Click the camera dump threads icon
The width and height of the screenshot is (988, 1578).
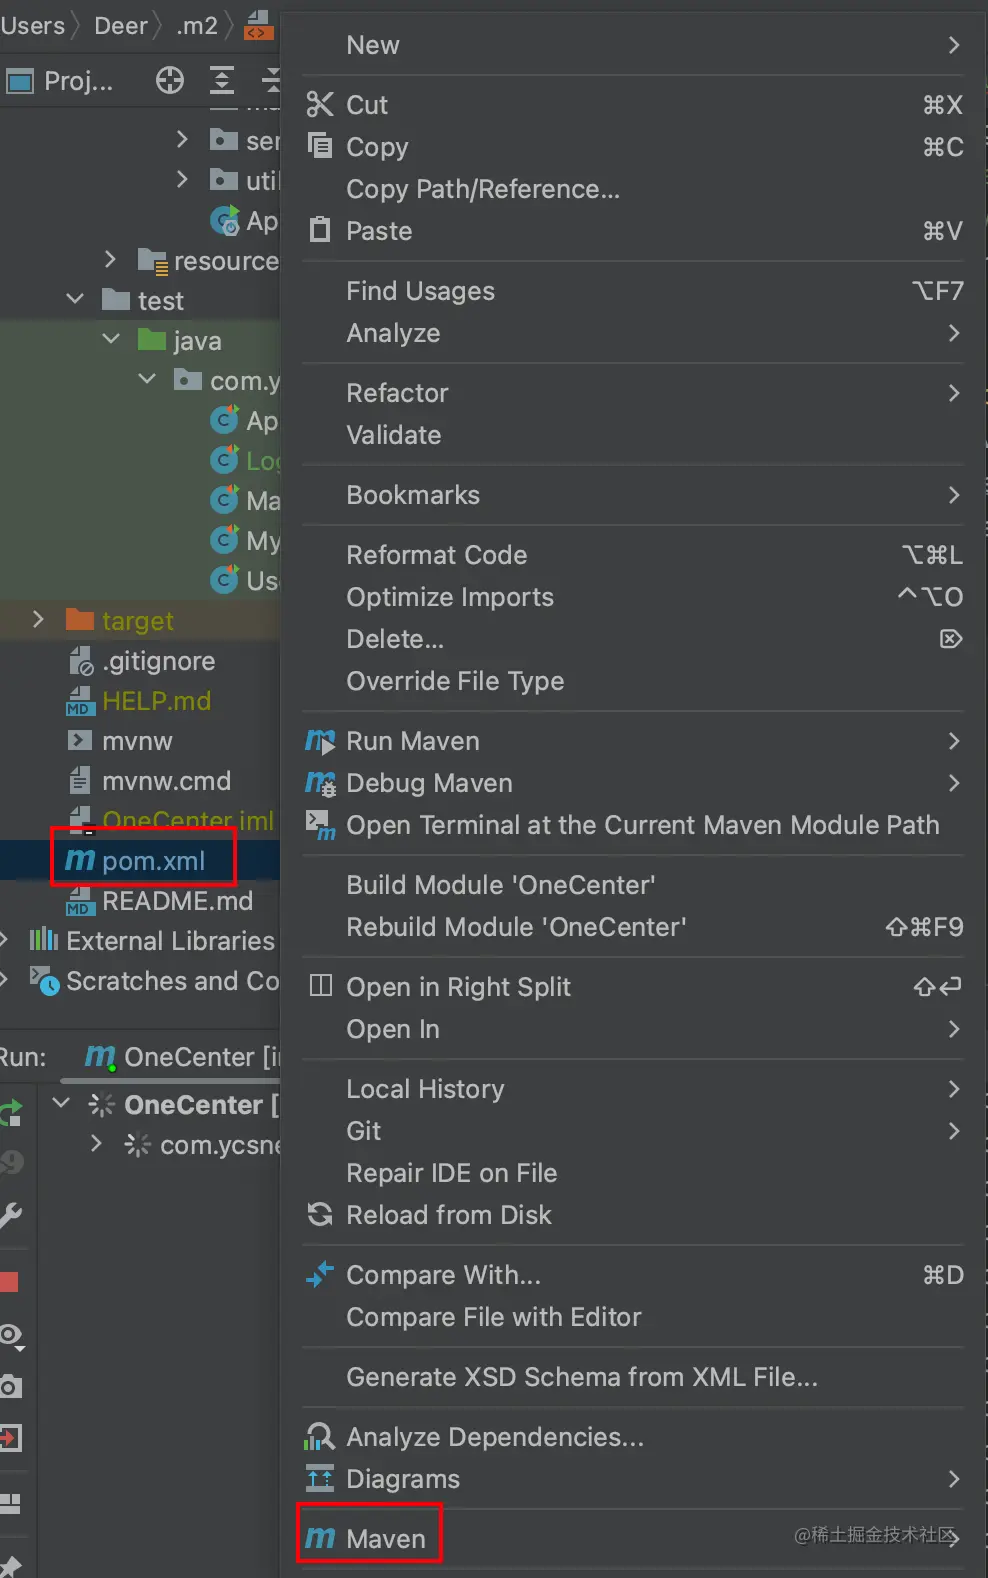11,1386
